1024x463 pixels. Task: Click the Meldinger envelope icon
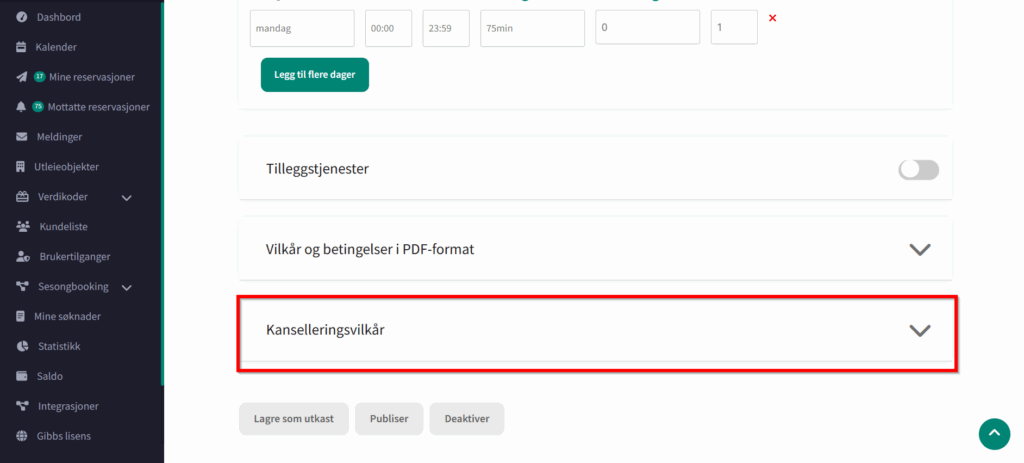[22, 137]
